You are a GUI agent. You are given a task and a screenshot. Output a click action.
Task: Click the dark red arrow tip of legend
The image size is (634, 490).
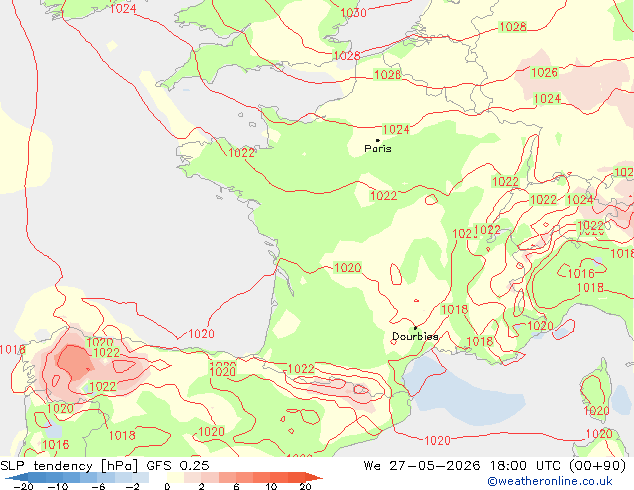(x=315, y=477)
